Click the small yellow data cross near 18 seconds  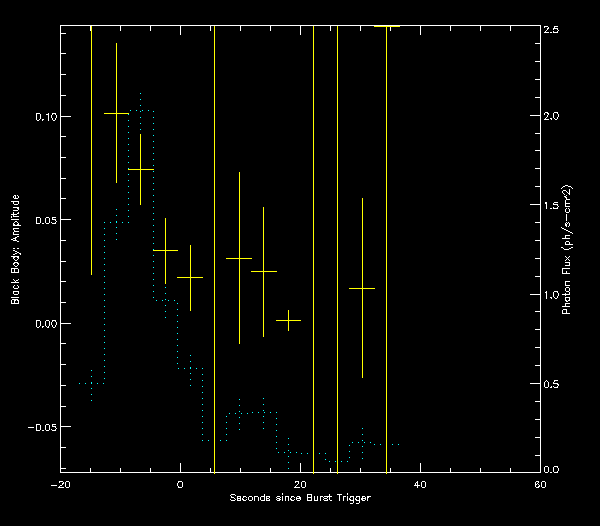(288, 320)
